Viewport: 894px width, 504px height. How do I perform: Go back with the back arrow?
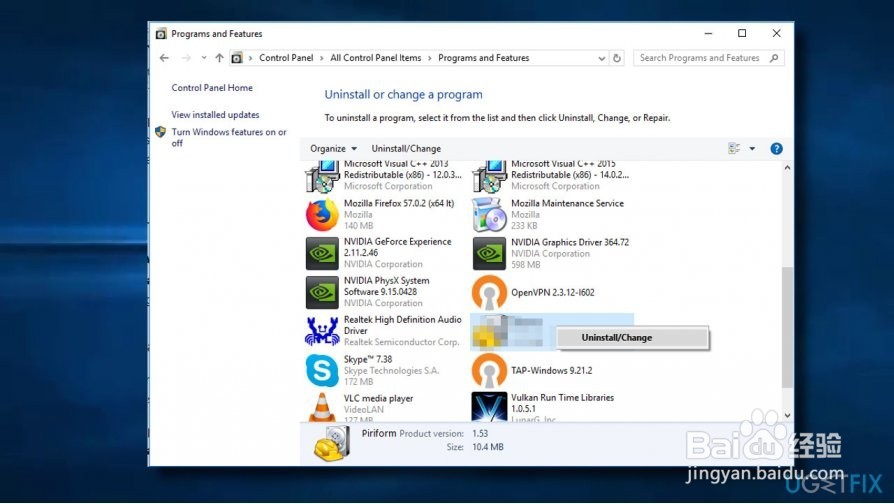pyautogui.click(x=164, y=58)
